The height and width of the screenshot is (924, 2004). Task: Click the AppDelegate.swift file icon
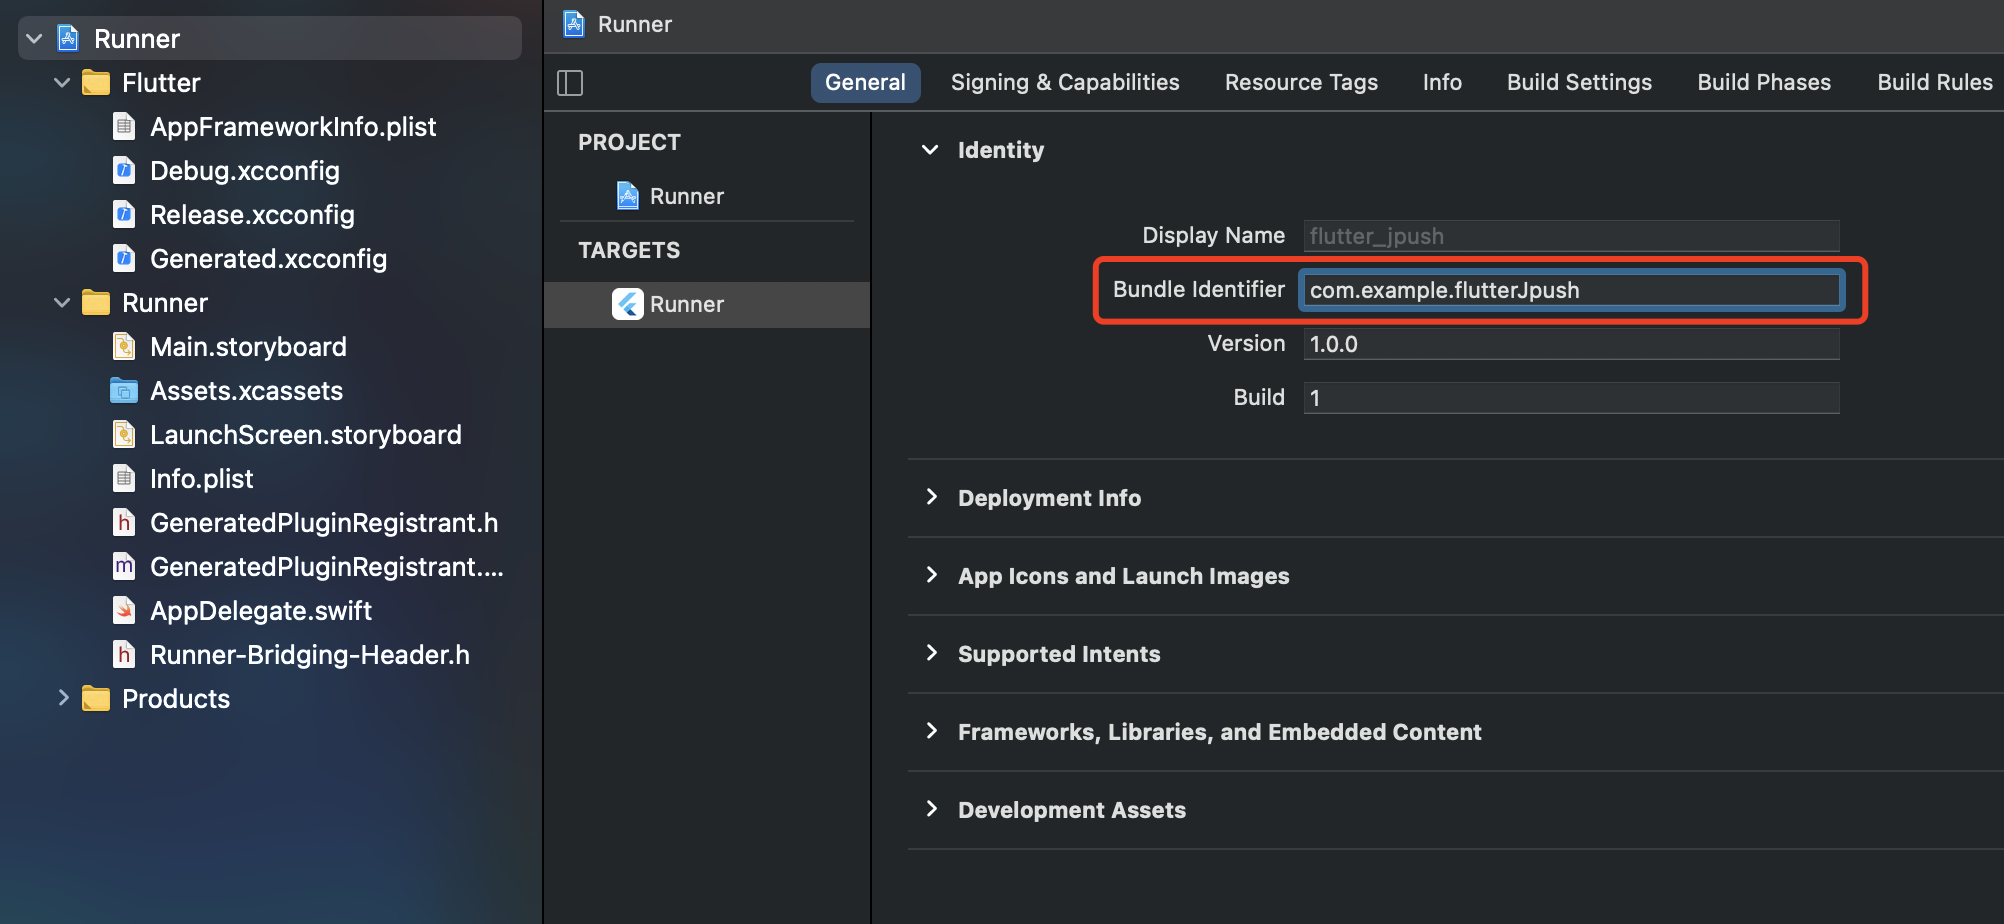click(124, 611)
